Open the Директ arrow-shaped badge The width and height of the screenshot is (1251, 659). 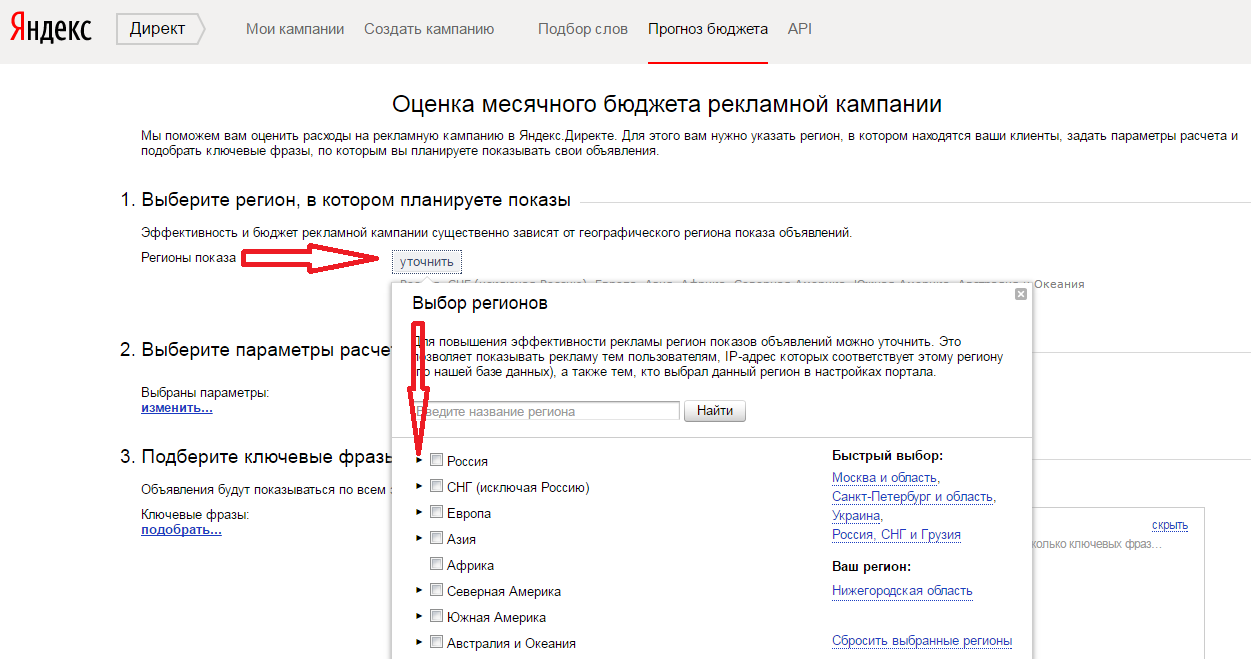(x=160, y=29)
